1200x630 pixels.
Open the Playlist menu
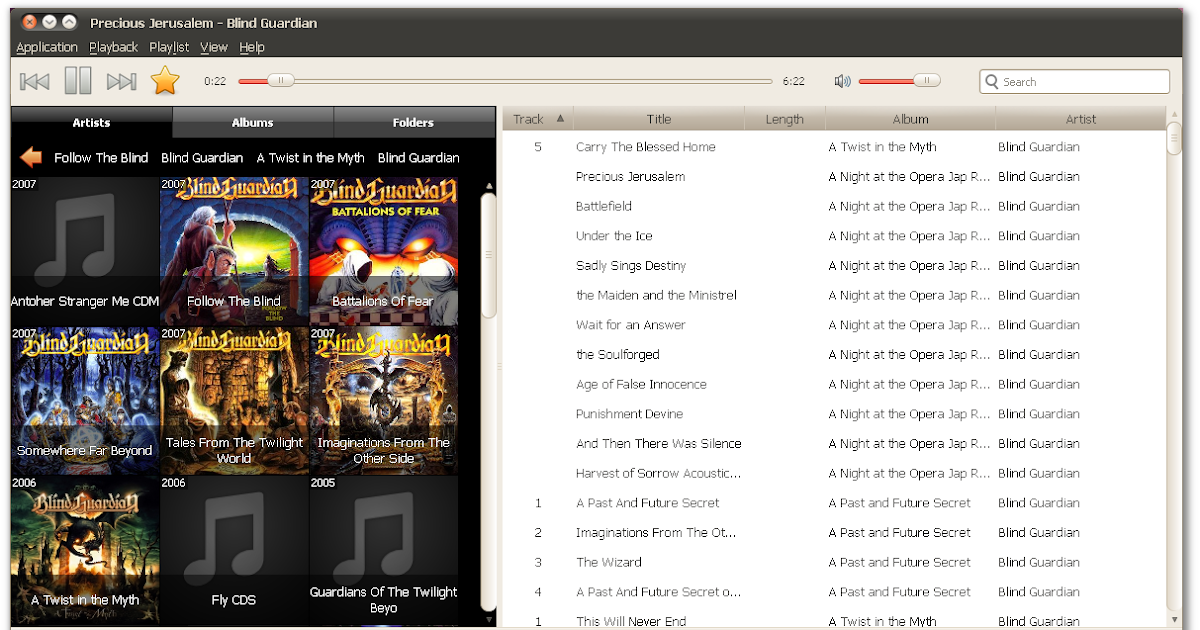tap(169, 47)
